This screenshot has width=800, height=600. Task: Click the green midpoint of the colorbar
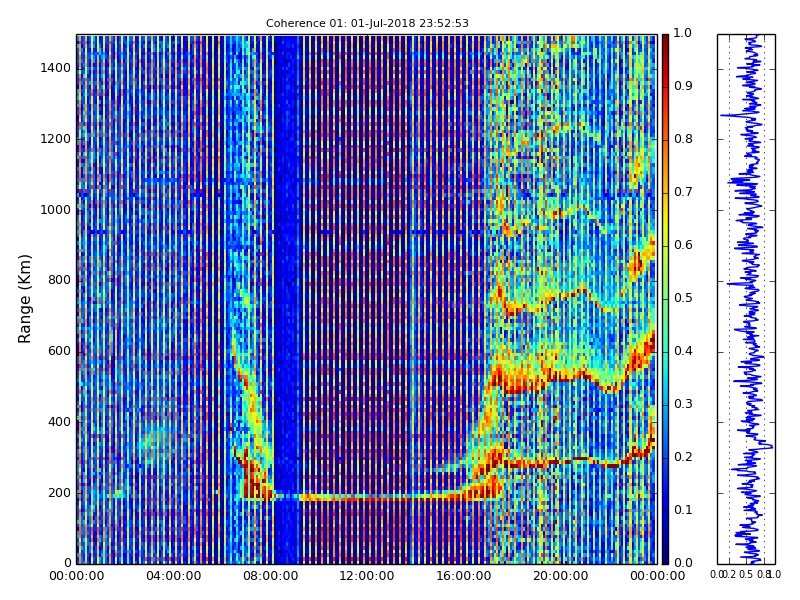(x=665, y=299)
